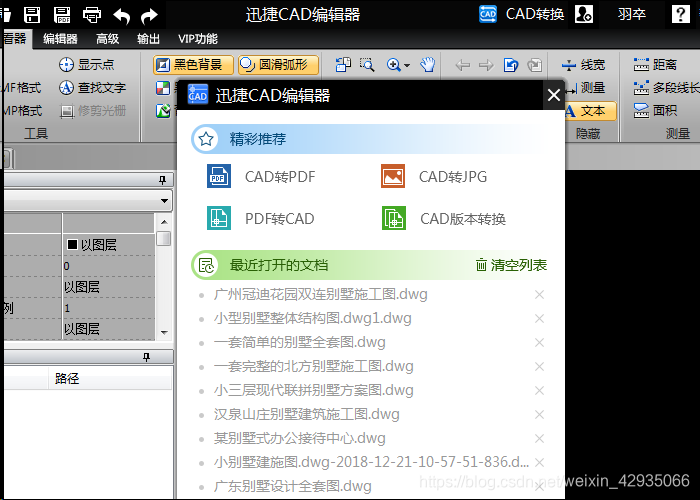Click 多段线长 measure tool
Image resolution: width=700 pixels, height=500 pixels.
pos(666,88)
